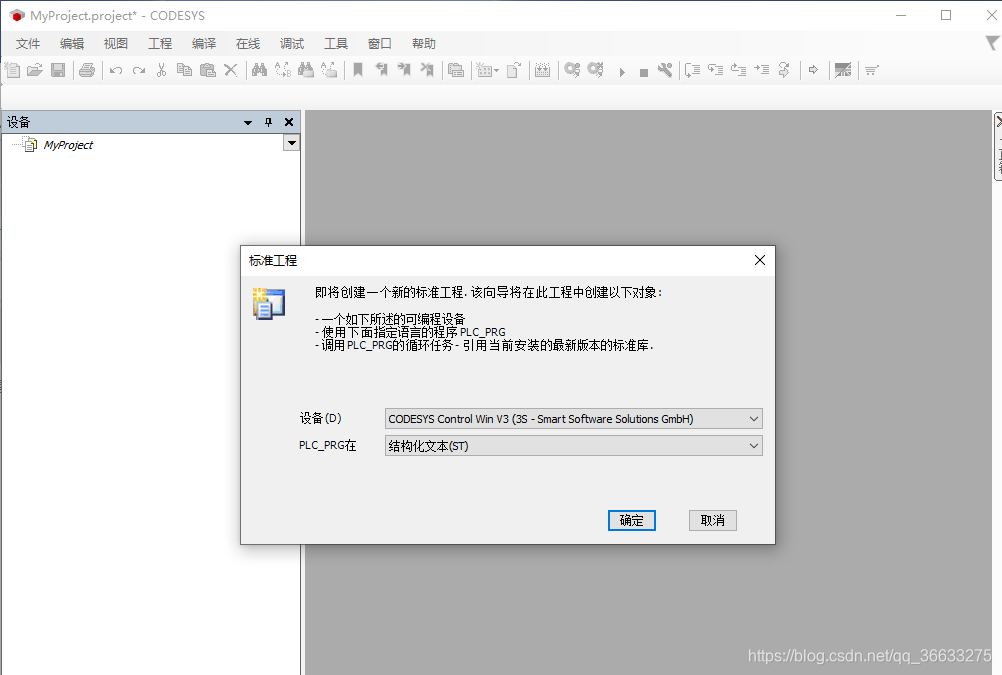The image size is (1002, 675).
Task: Open the 工具 menu
Action: point(335,43)
